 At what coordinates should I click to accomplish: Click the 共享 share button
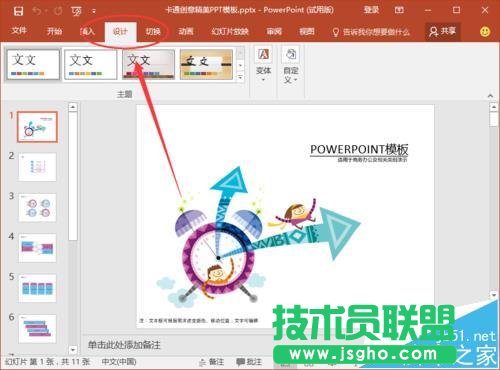pyautogui.click(x=443, y=32)
